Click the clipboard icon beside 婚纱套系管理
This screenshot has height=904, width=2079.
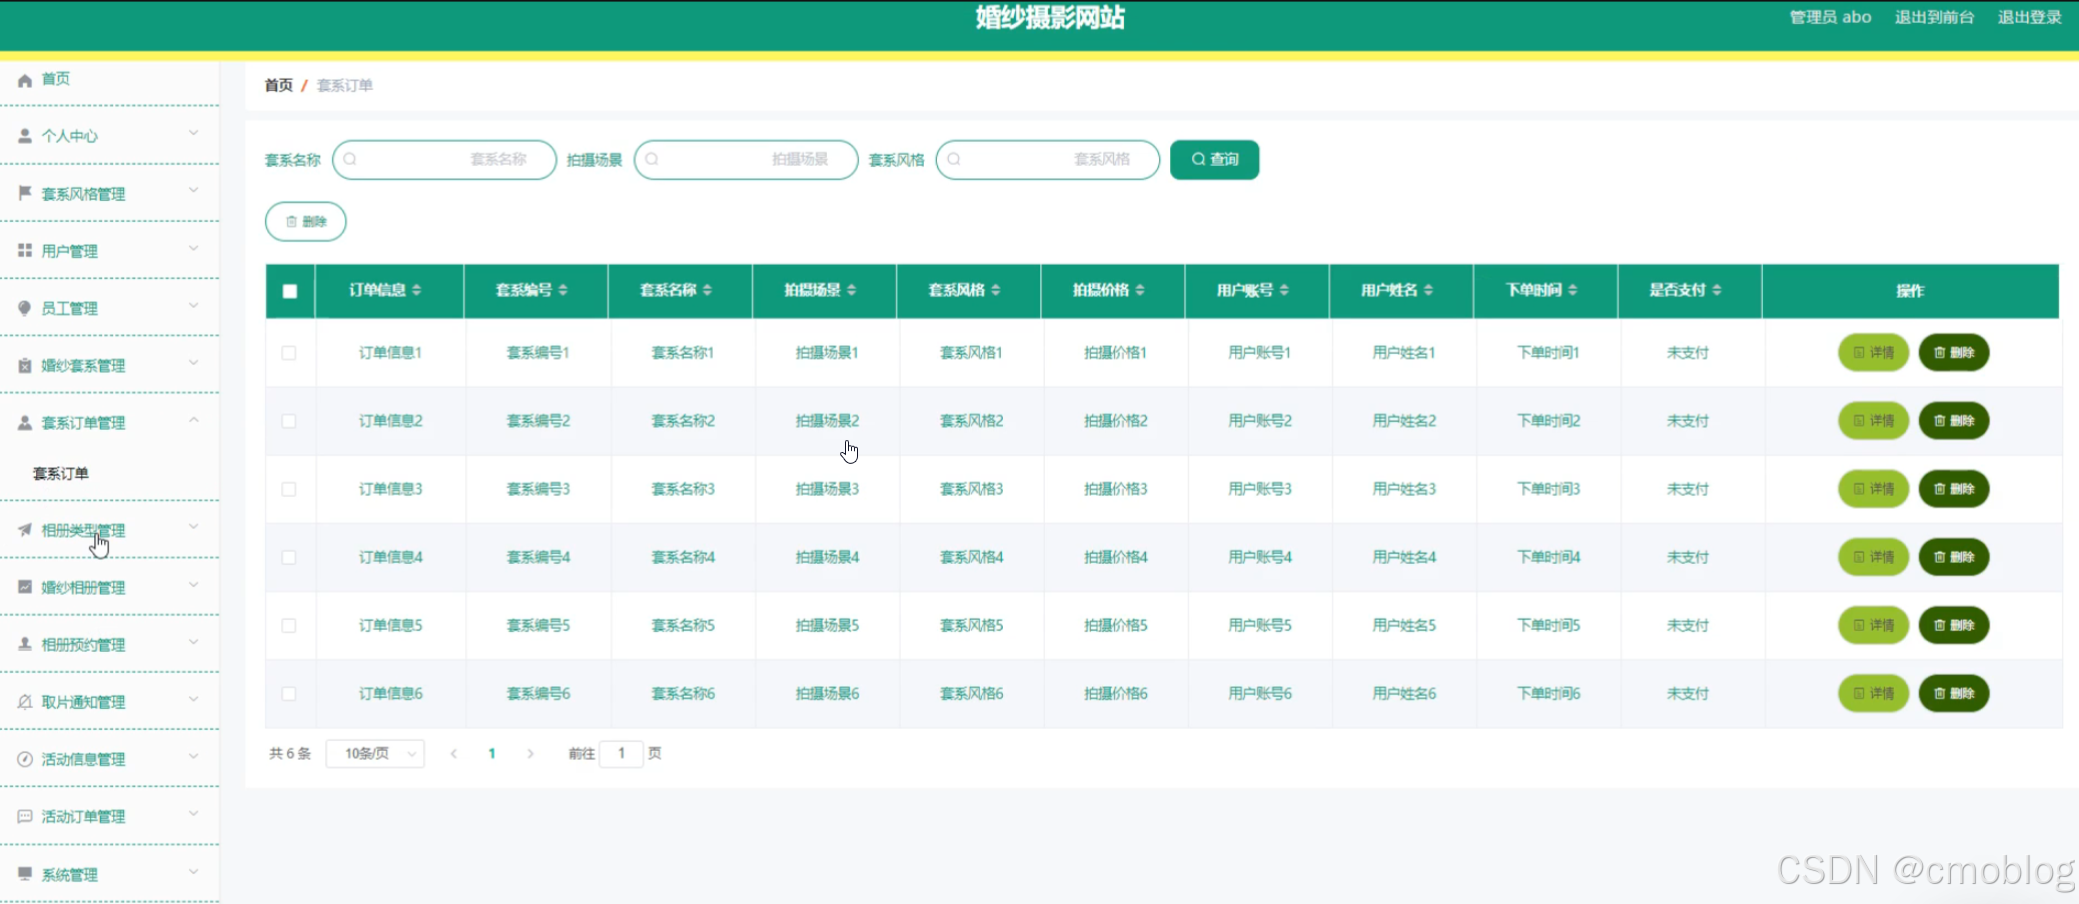coord(25,365)
